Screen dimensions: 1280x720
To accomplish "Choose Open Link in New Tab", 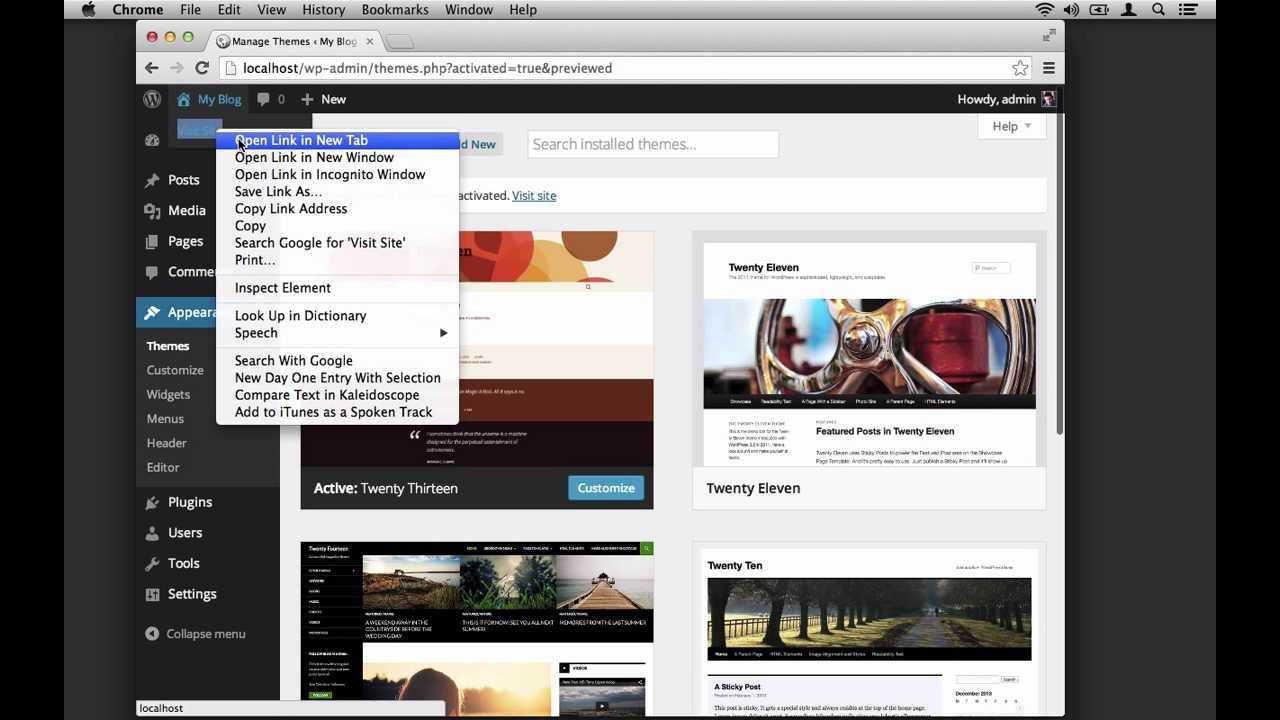I will pos(338,140).
